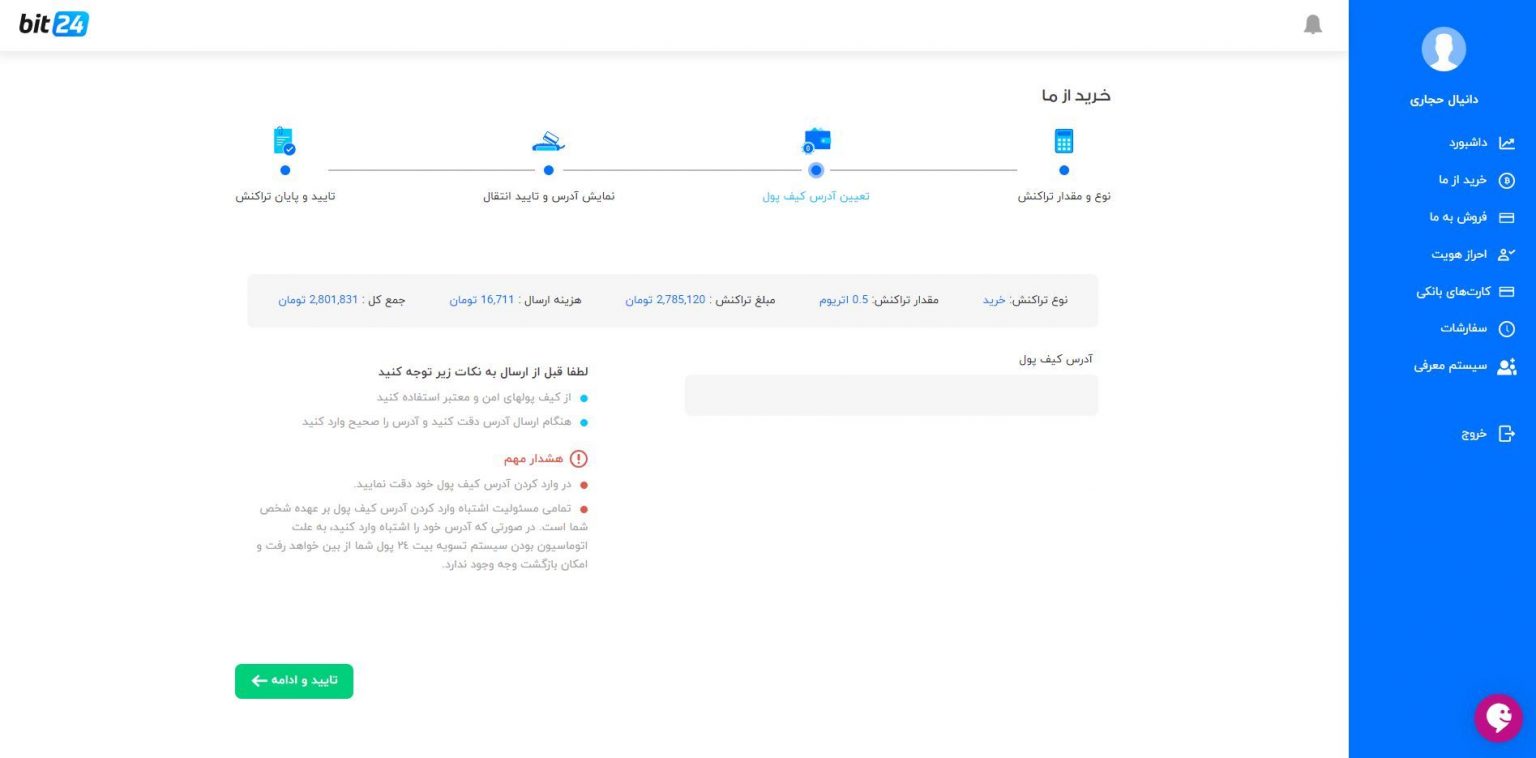Screen dimensions: 1536x758
Task: Click the clipboard confirmation step icon
Action: (x=284, y=141)
